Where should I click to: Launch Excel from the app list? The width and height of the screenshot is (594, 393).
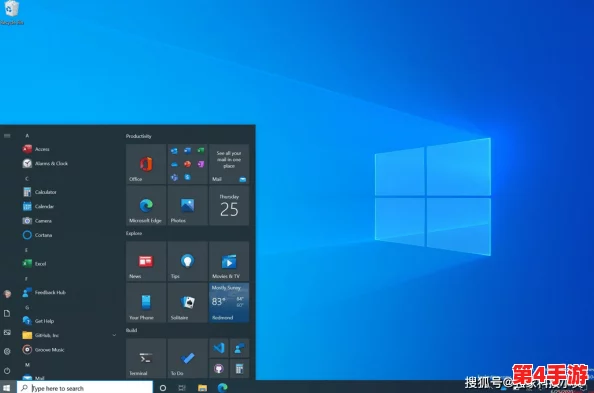click(69, 264)
